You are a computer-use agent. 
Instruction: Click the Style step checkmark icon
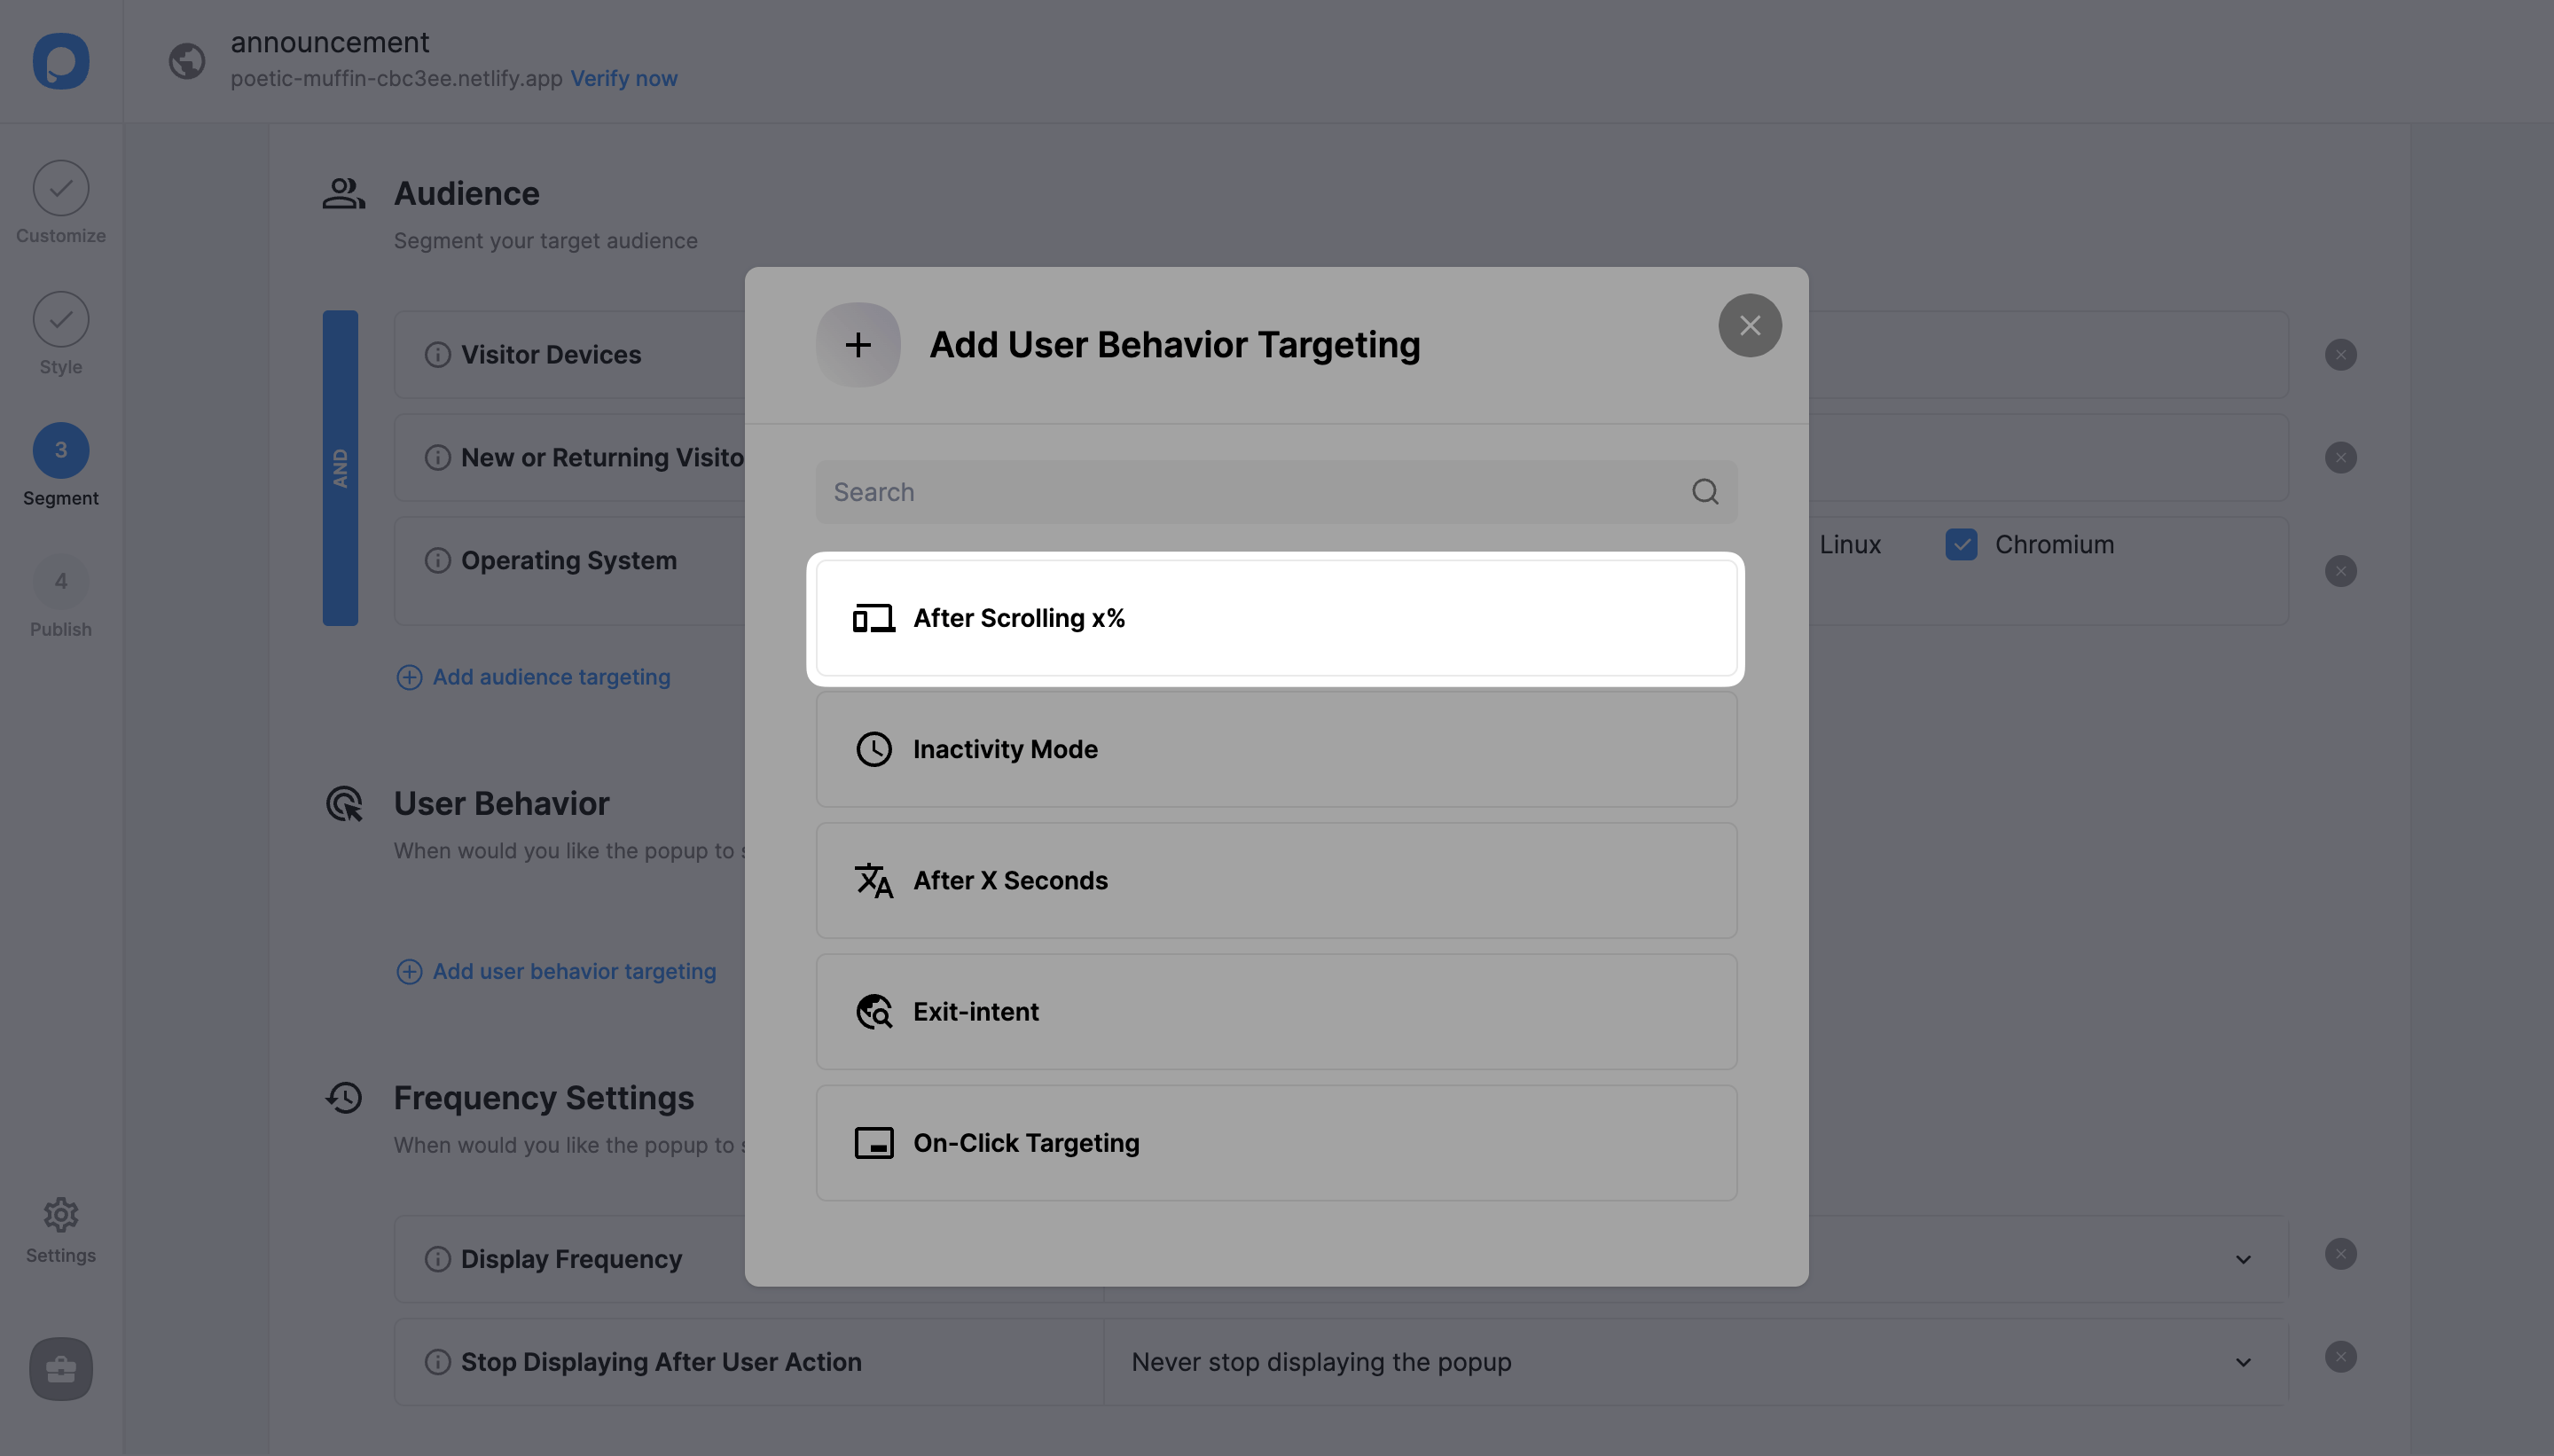pyautogui.click(x=59, y=317)
